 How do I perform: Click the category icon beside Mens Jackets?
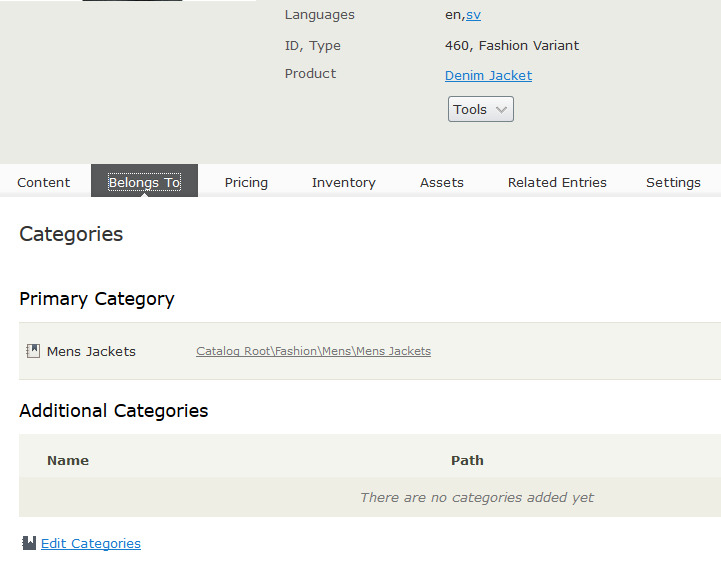click(x=33, y=351)
